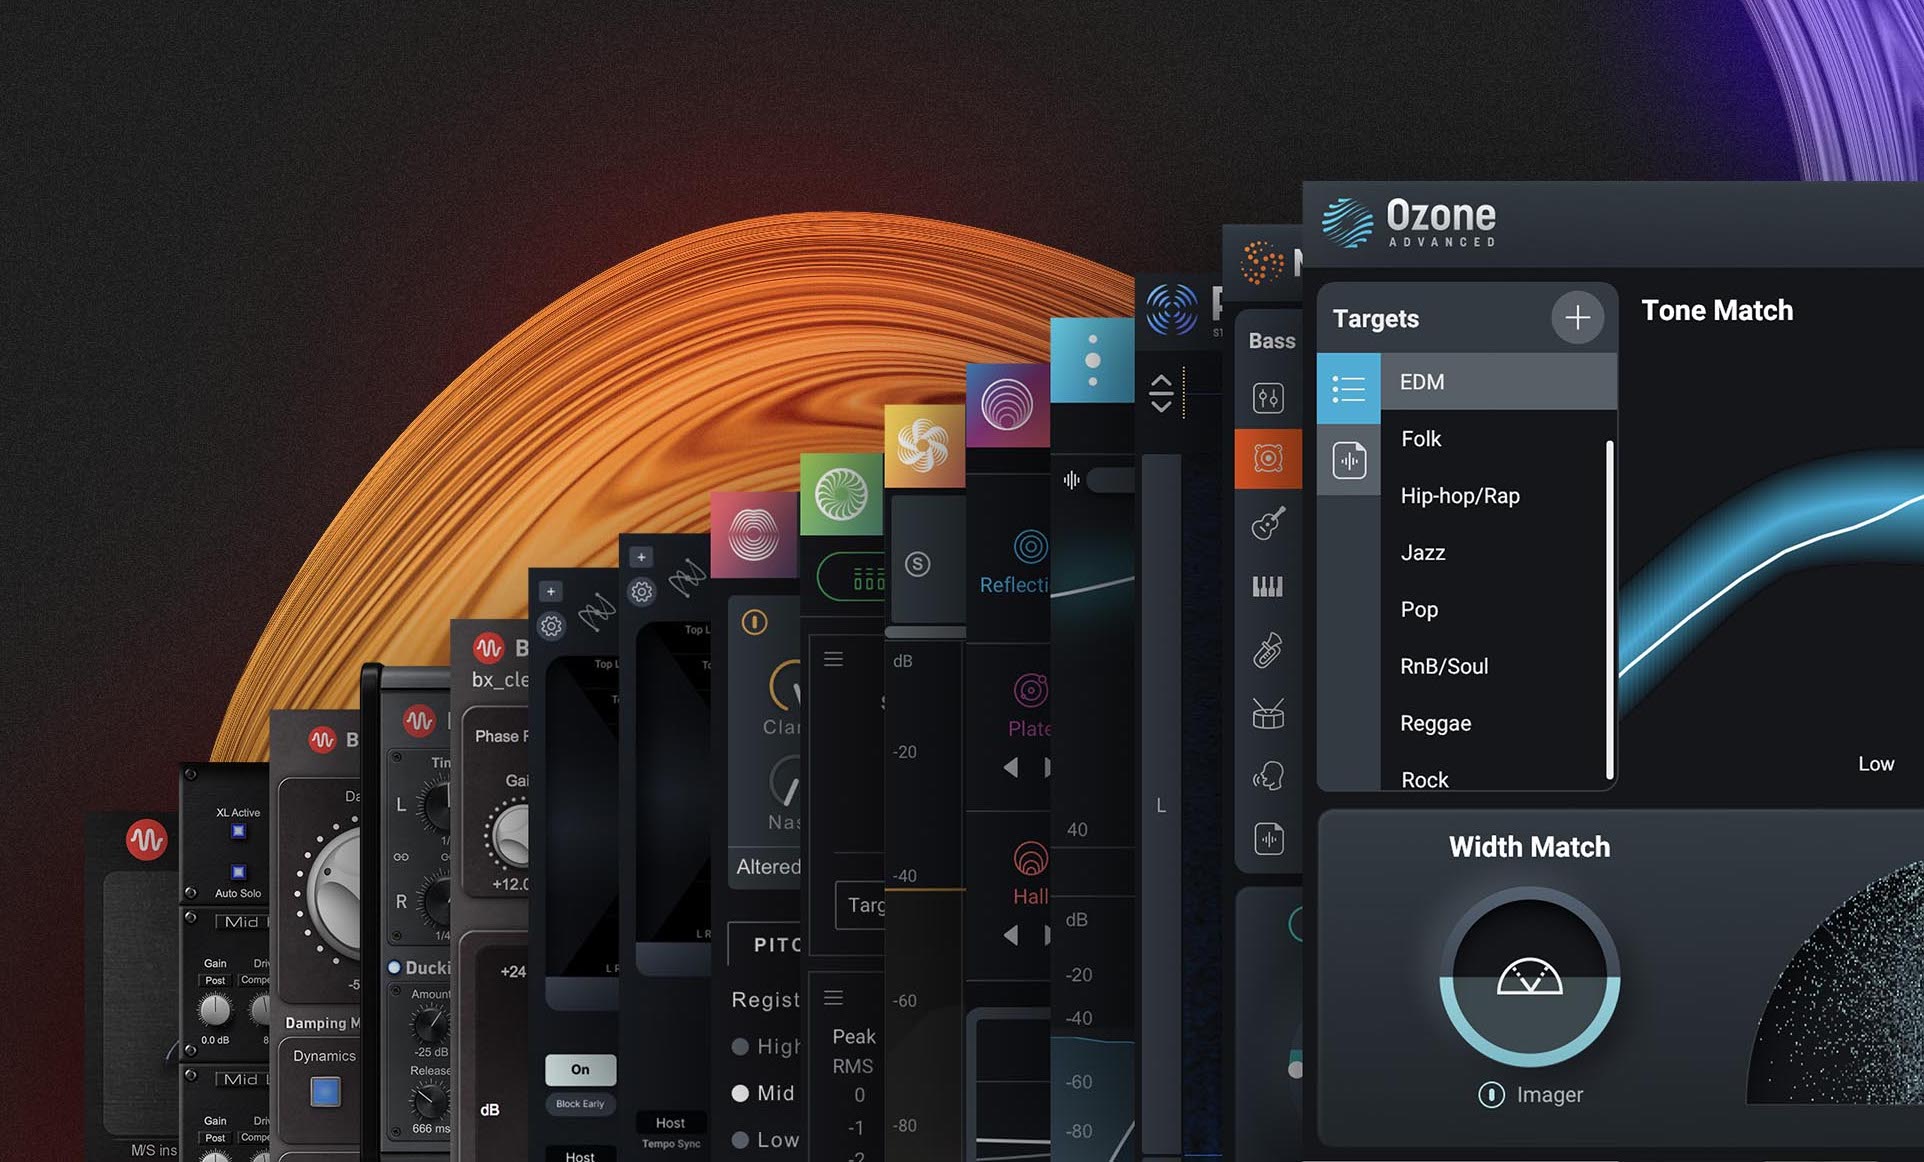
Task: Click the previous arrow under Plate
Action: pyautogui.click(x=1011, y=768)
